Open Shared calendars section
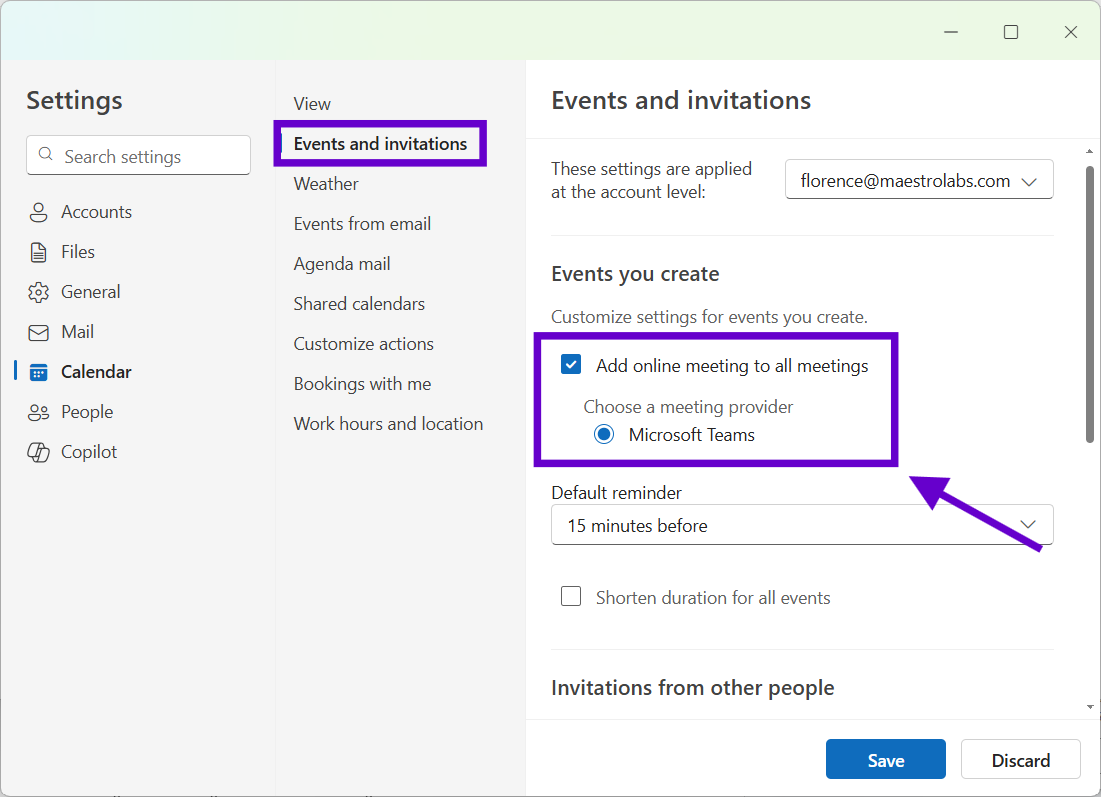The width and height of the screenshot is (1101, 797). pyautogui.click(x=359, y=304)
